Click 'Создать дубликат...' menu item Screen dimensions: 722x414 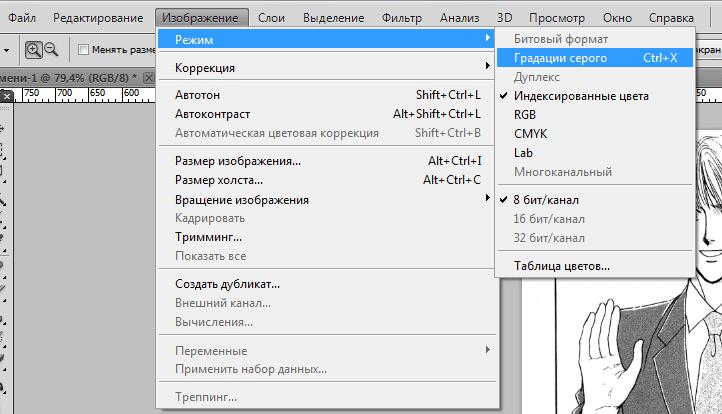click(x=227, y=284)
